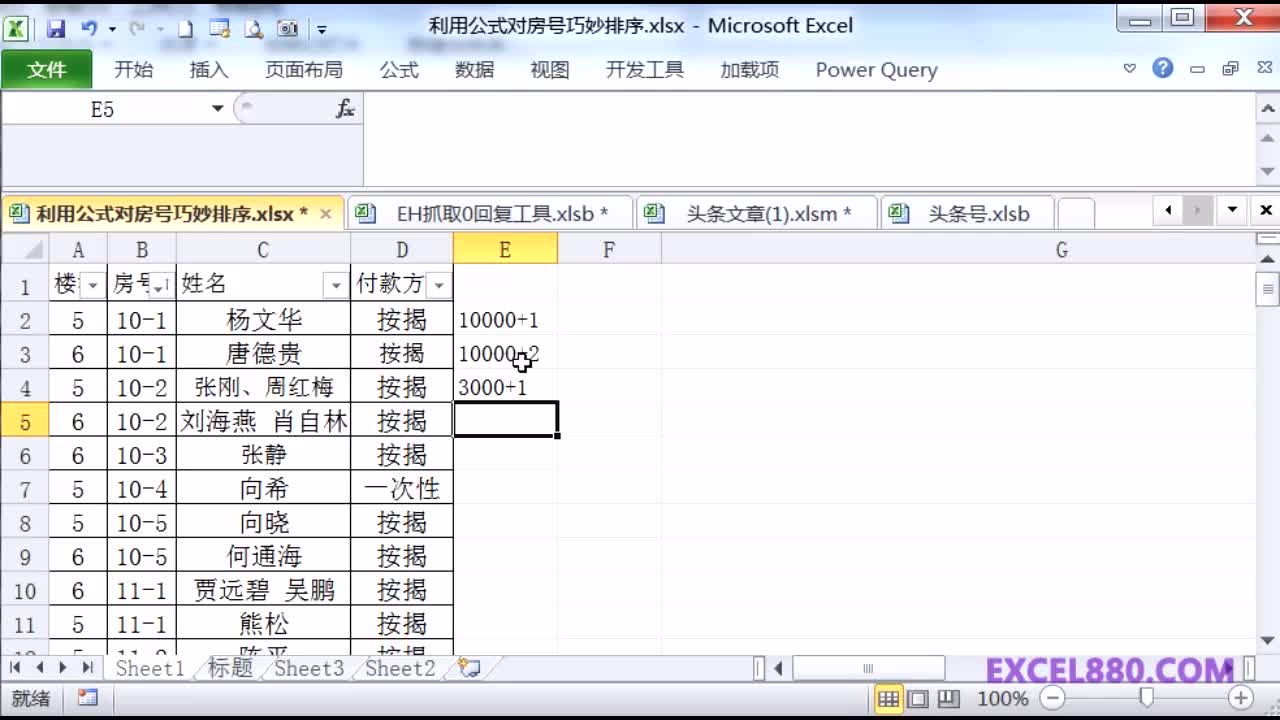The width and height of the screenshot is (1280, 720).
Task: Open the 付款方 column filter dropdown
Action: tap(438, 285)
